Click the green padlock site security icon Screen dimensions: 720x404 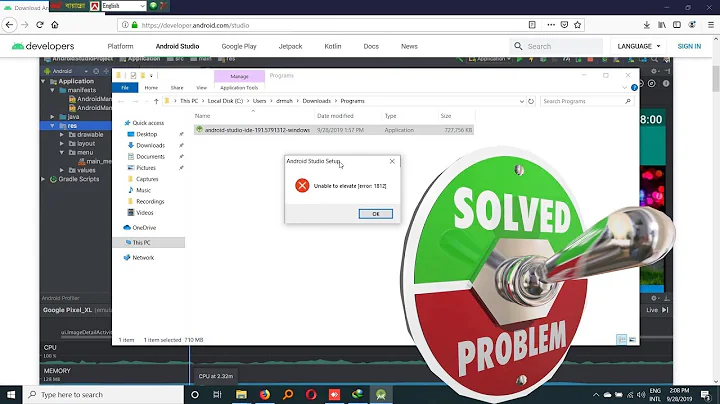click(135, 25)
